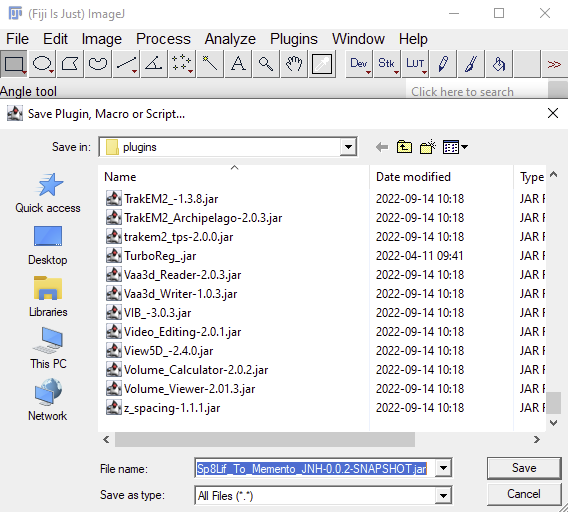Select the Multi-point tool
The image size is (568, 512).
point(182,64)
